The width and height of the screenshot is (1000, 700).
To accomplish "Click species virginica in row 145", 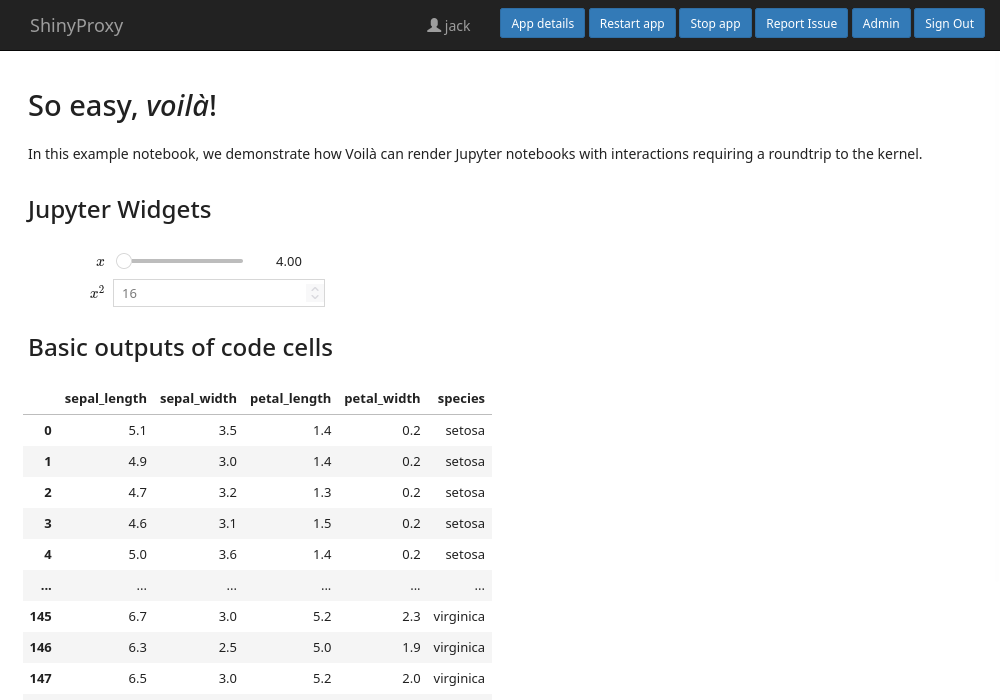I will (459, 616).
